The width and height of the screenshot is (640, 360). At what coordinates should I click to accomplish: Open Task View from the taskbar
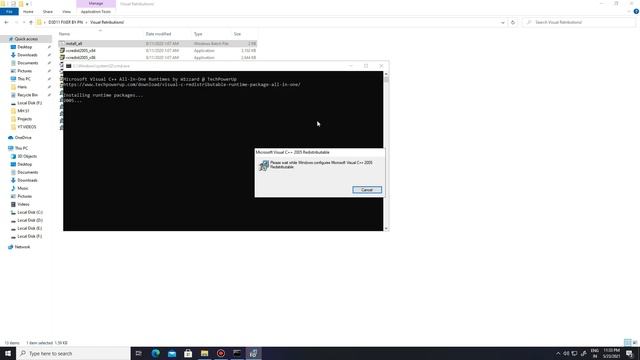(x=139, y=353)
